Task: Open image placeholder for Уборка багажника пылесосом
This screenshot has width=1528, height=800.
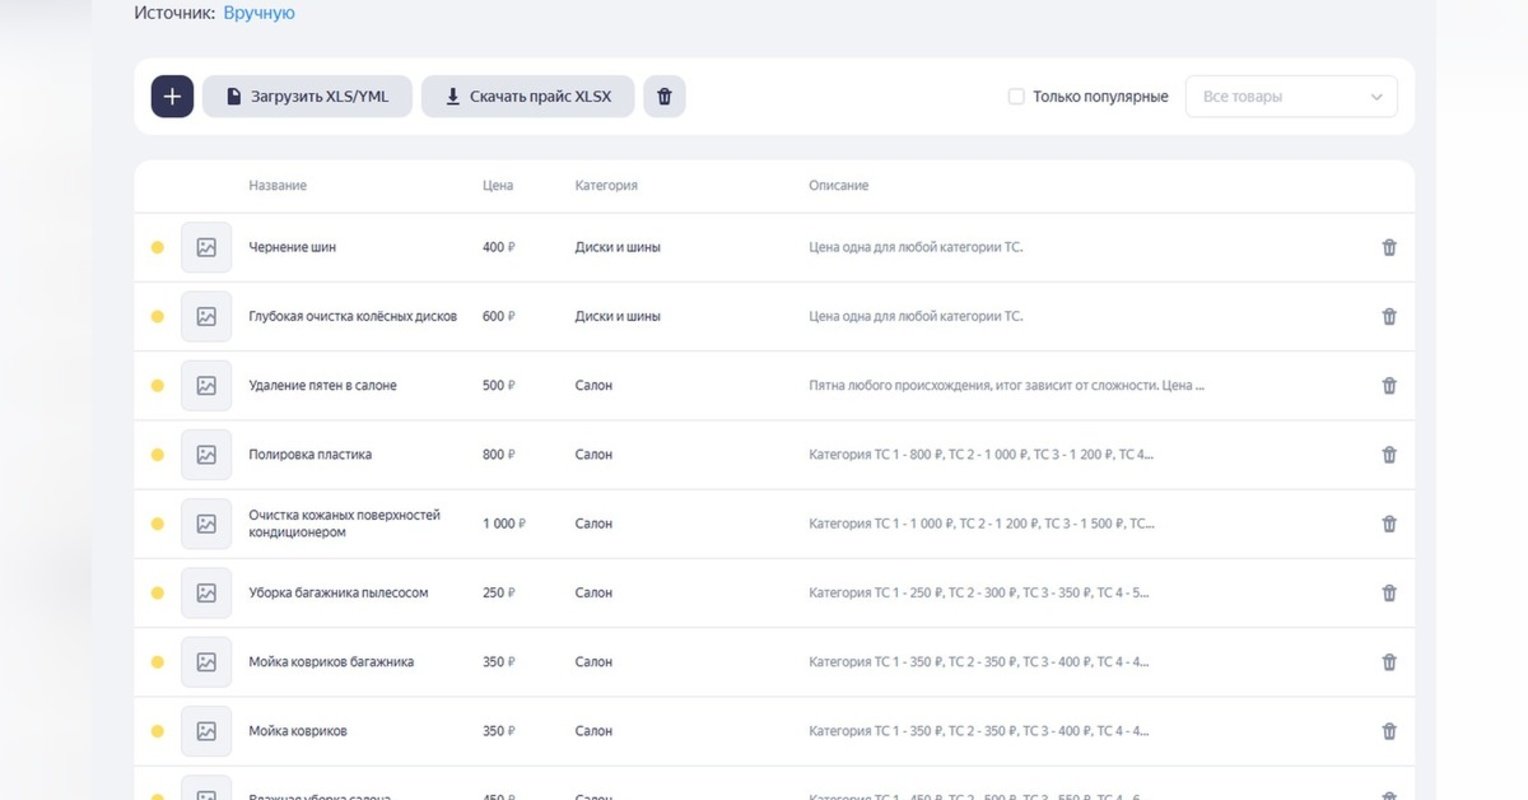Action: click(206, 592)
